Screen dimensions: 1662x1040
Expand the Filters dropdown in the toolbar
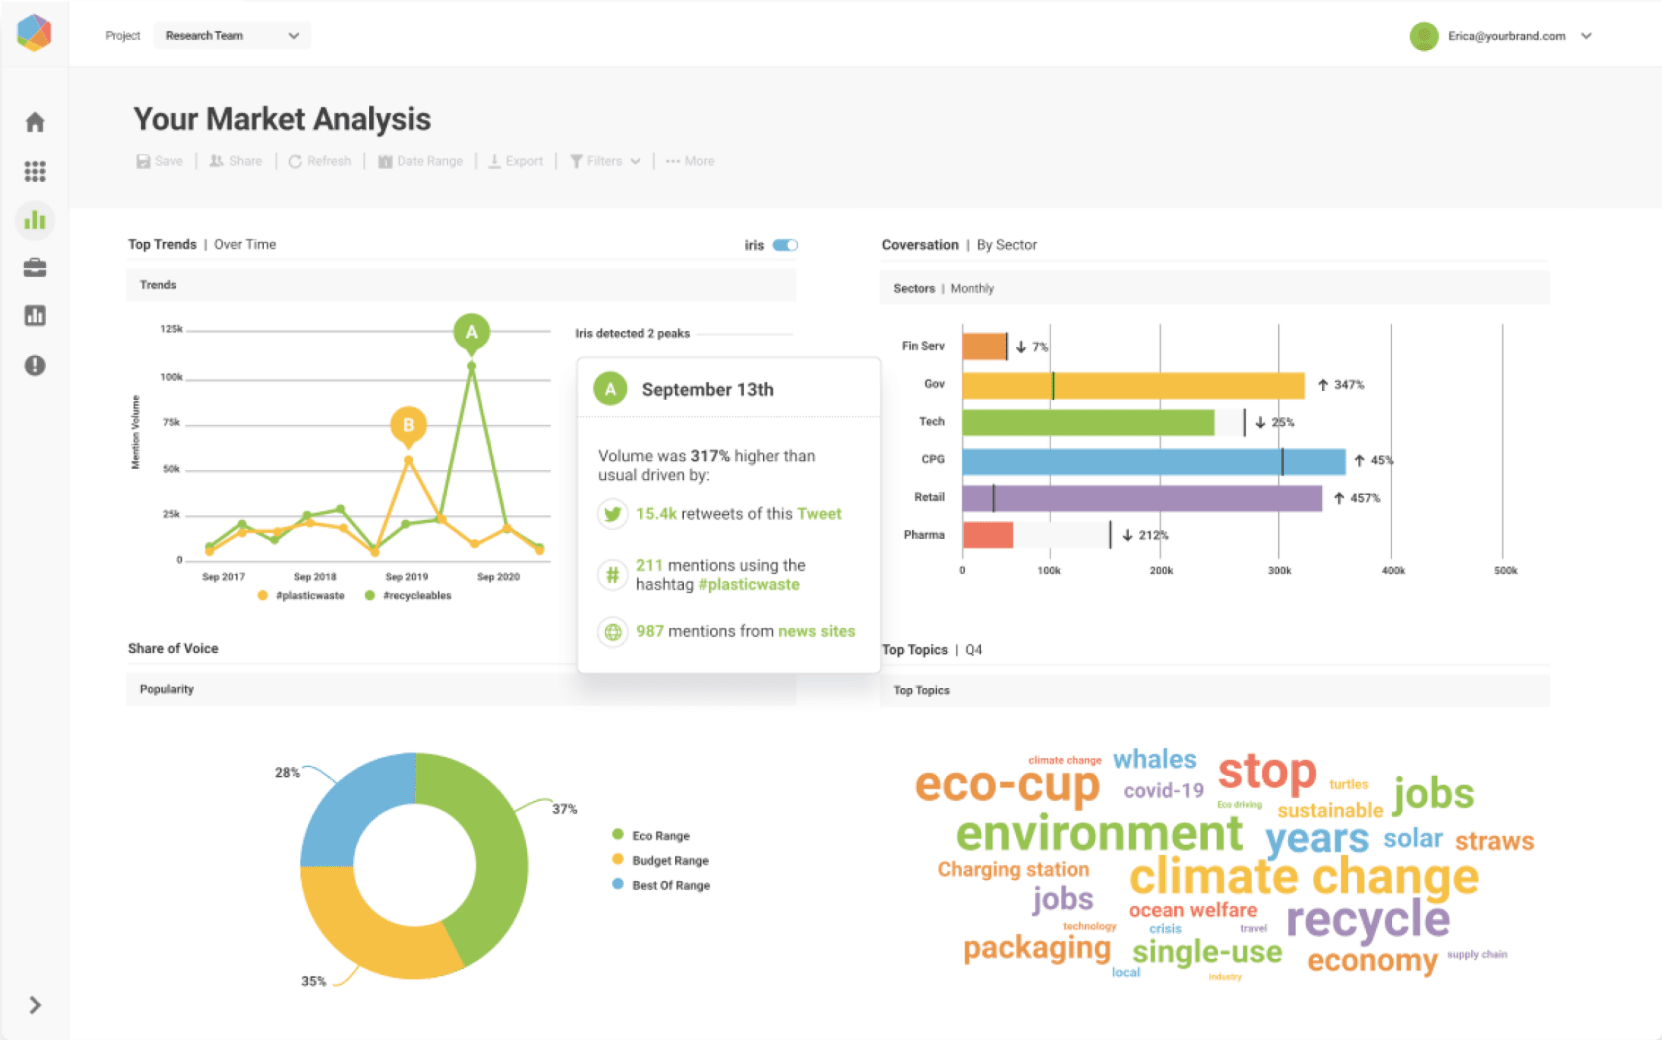[x=603, y=161]
